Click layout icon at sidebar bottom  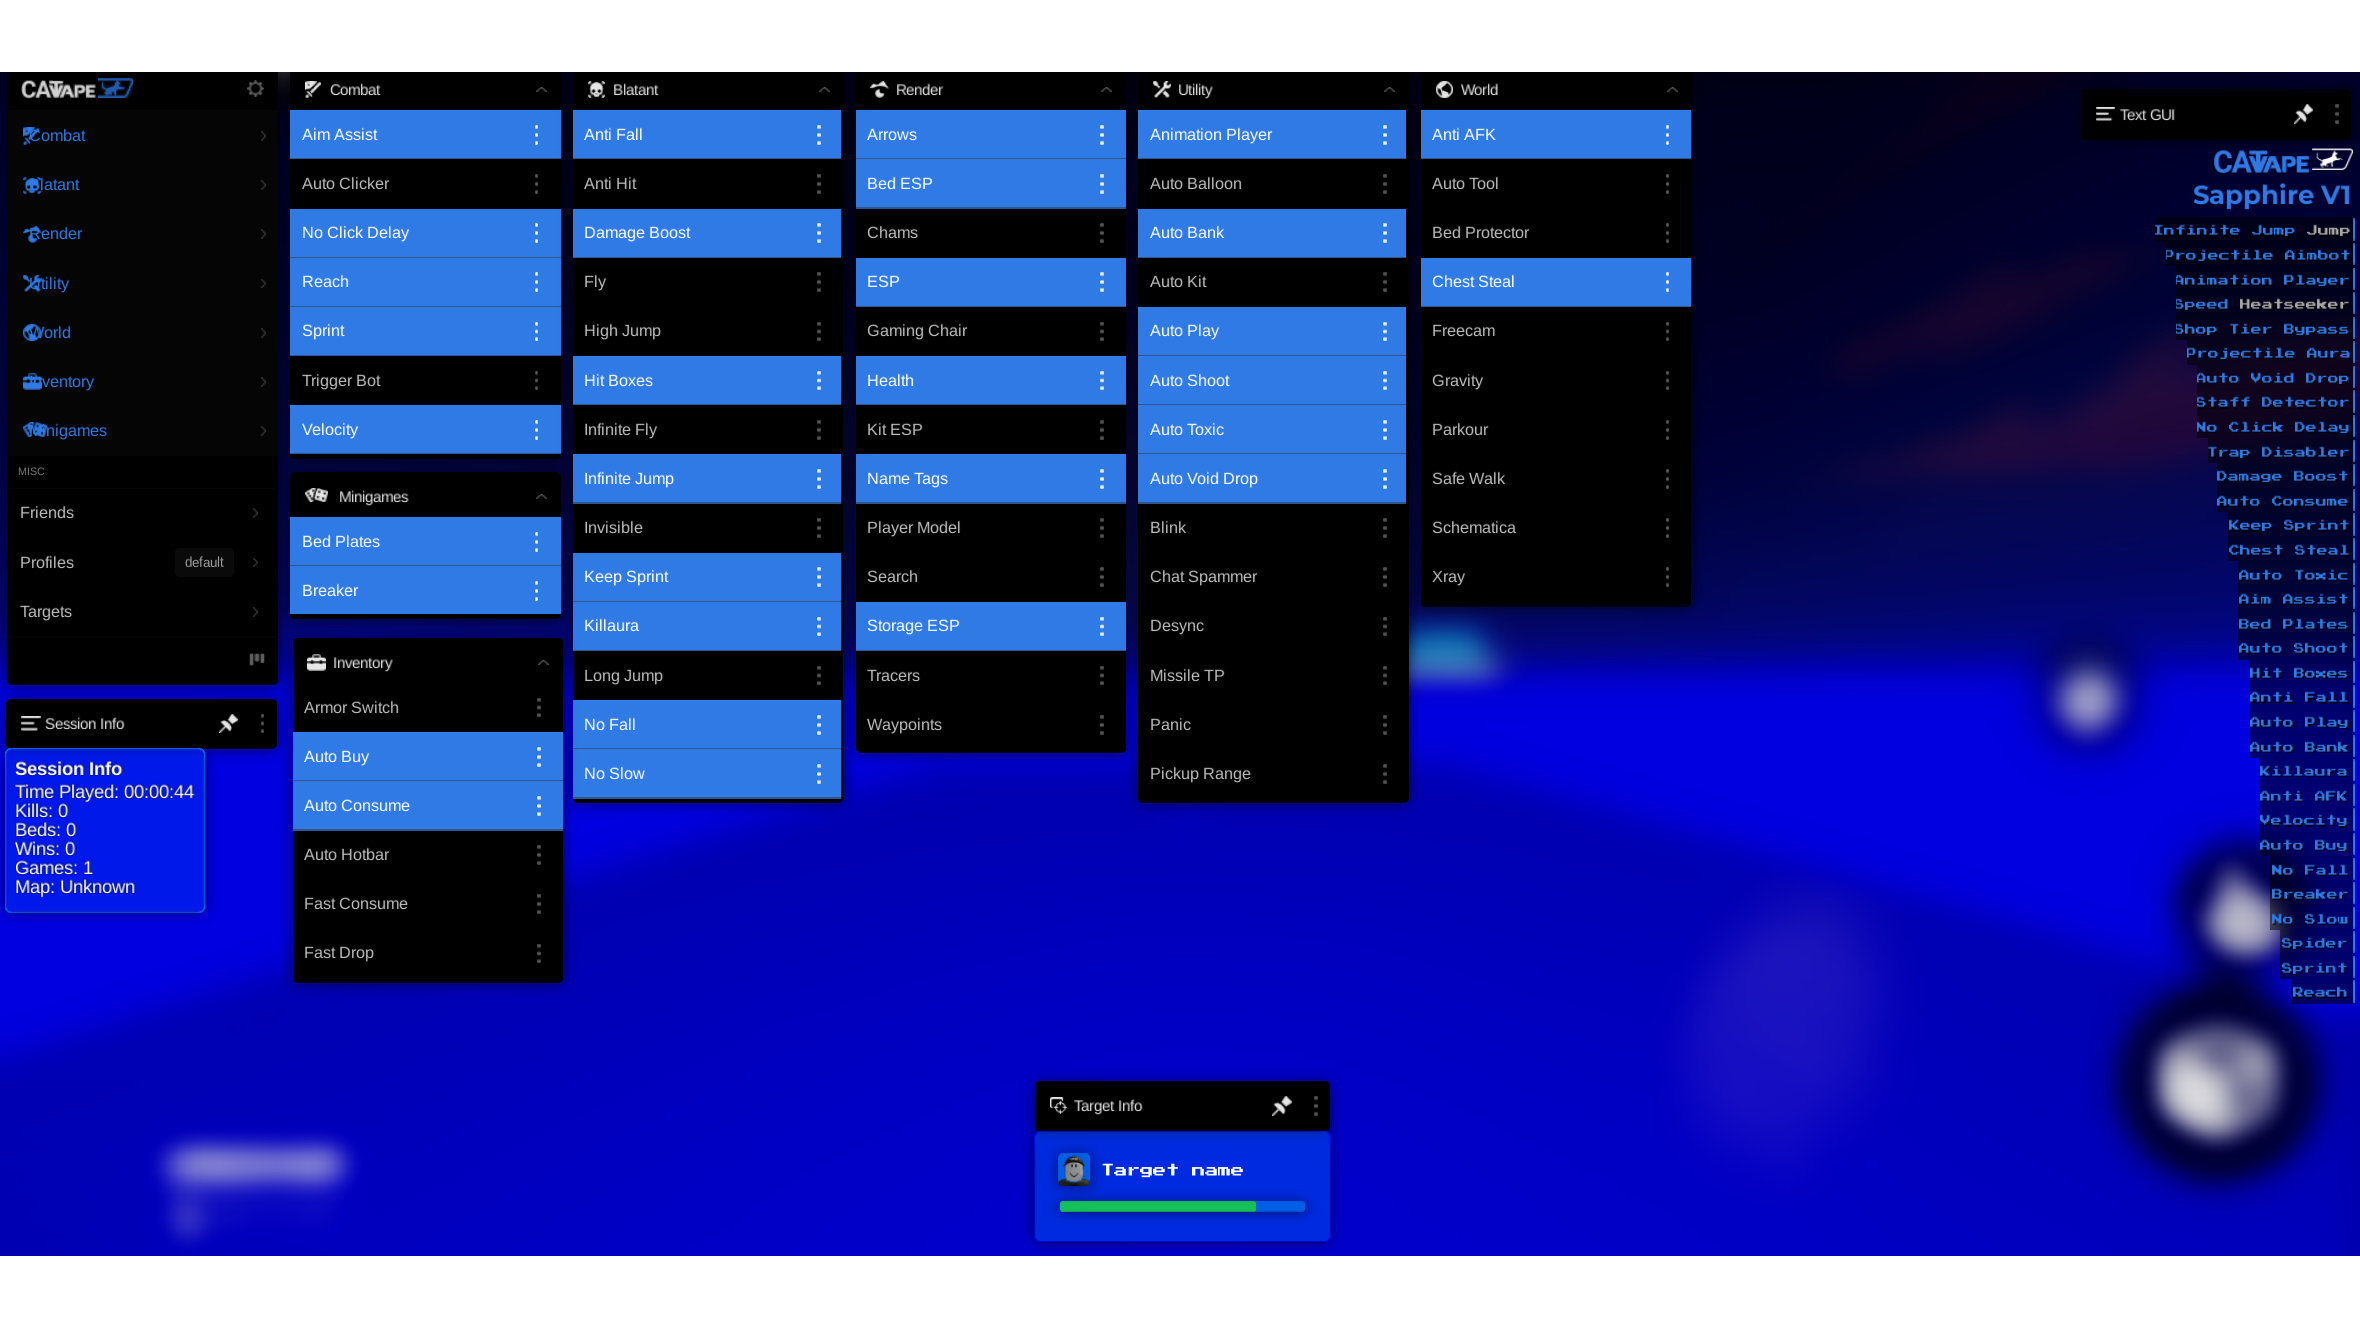256,659
